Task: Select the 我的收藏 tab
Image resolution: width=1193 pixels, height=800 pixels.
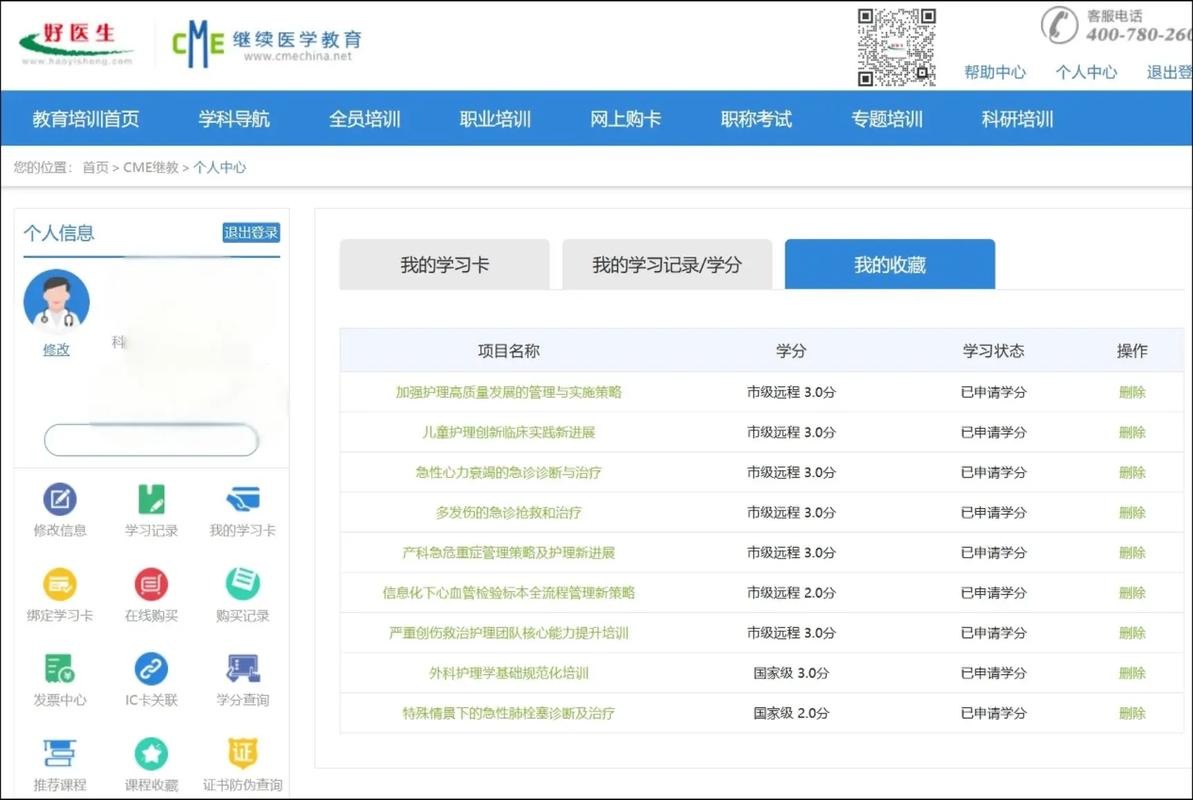Action: pyautogui.click(x=889, y=264)
